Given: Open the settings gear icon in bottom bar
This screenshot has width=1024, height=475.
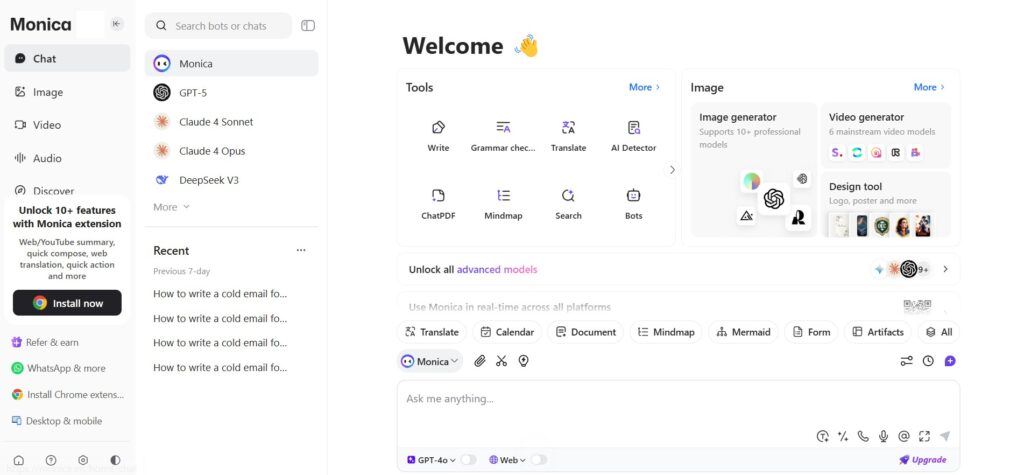Looking at the screenshot, I should pyautogui.click(x=83, y=460).
